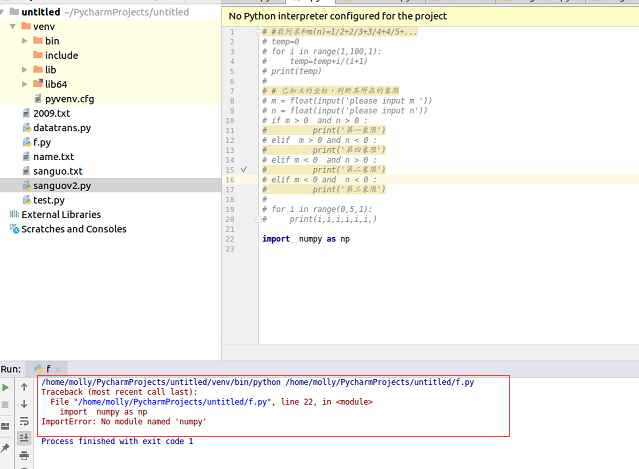Click the sanguo.txt text file icon

[x=26, y=171]
